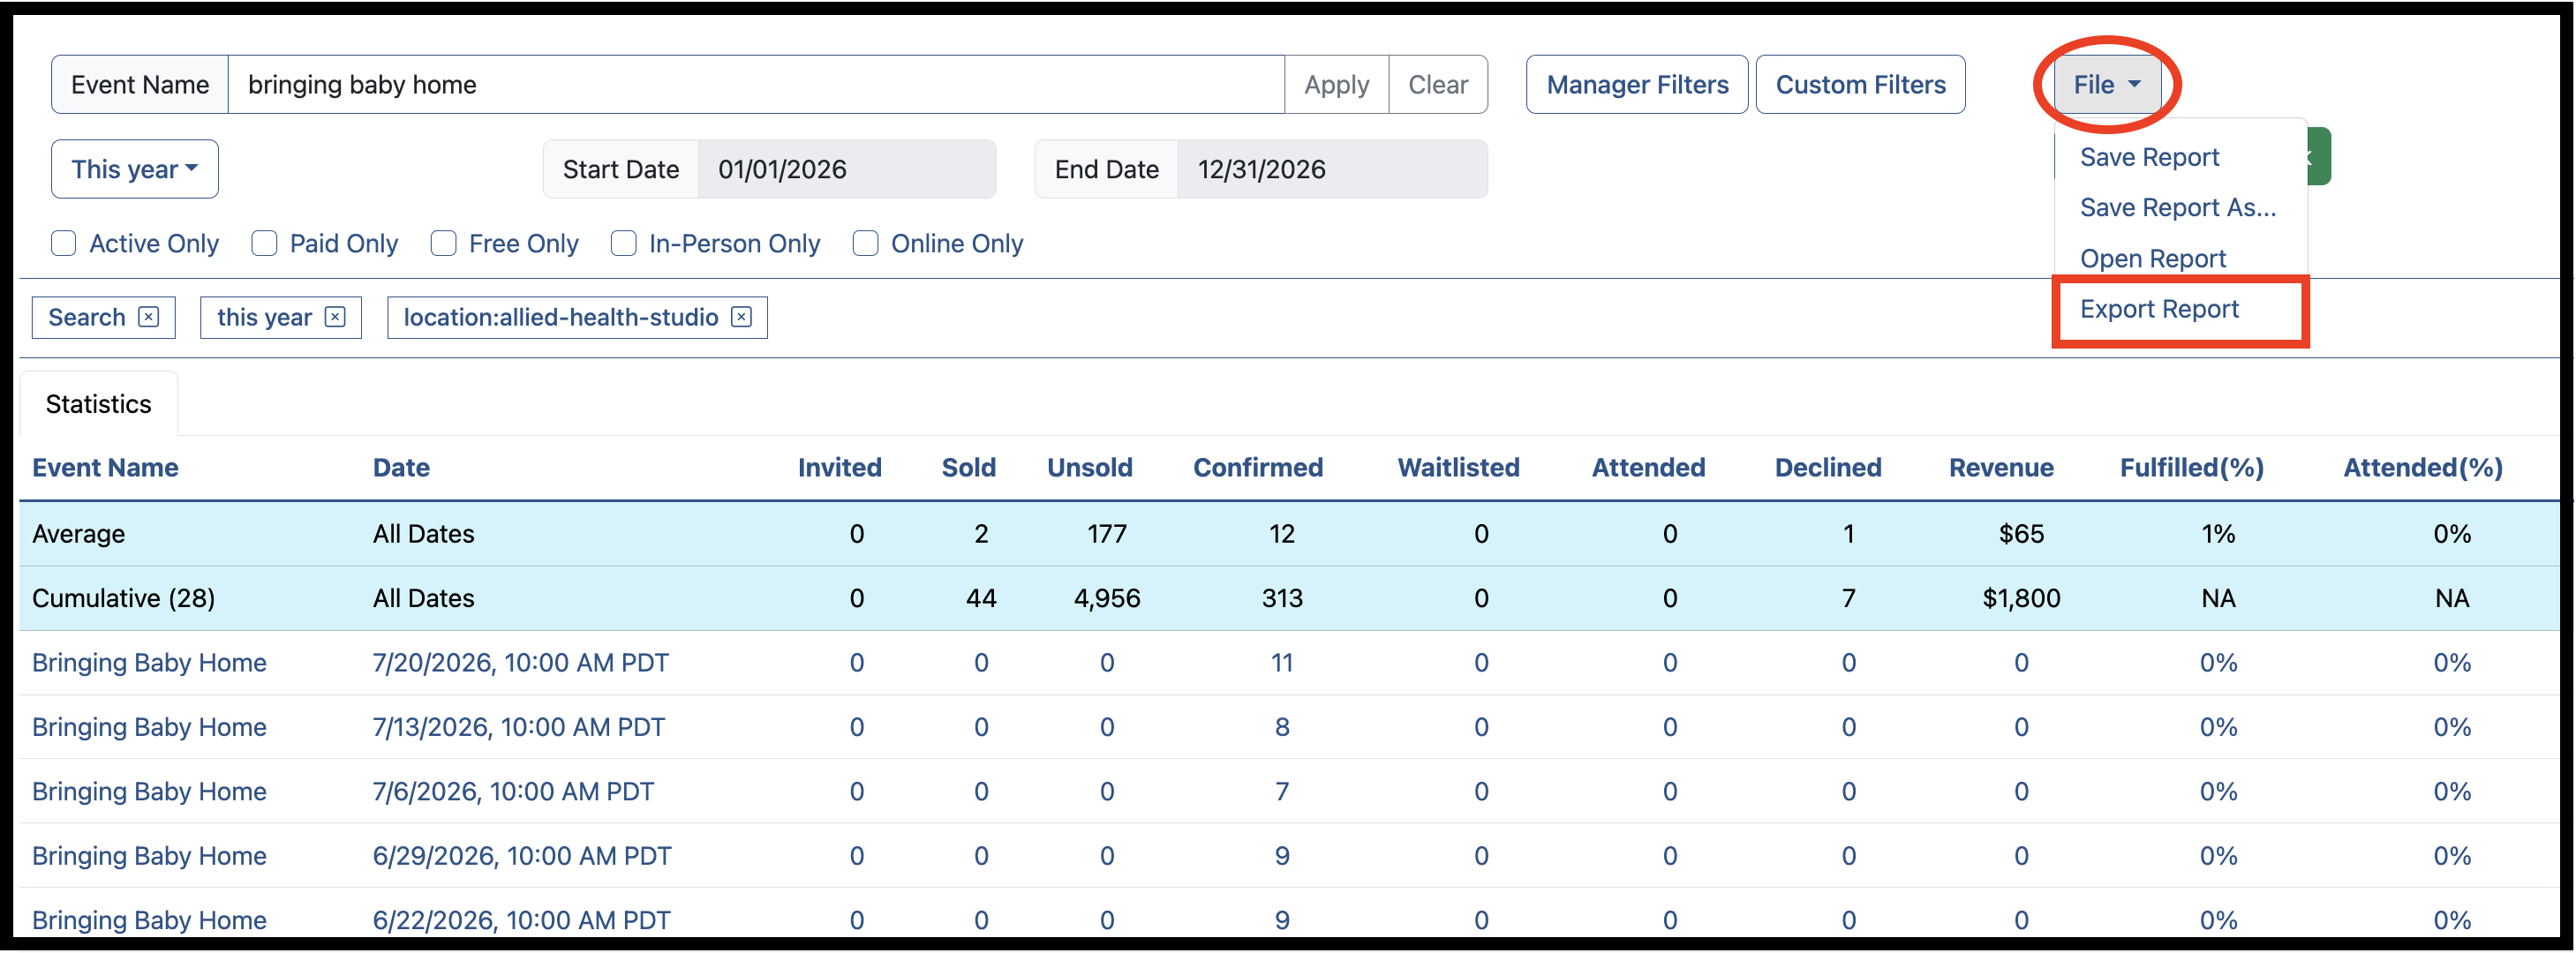Screen dimensions: 2576x953
Task: Enable the Active Only checkbox
Action: [x=64, y=243]
